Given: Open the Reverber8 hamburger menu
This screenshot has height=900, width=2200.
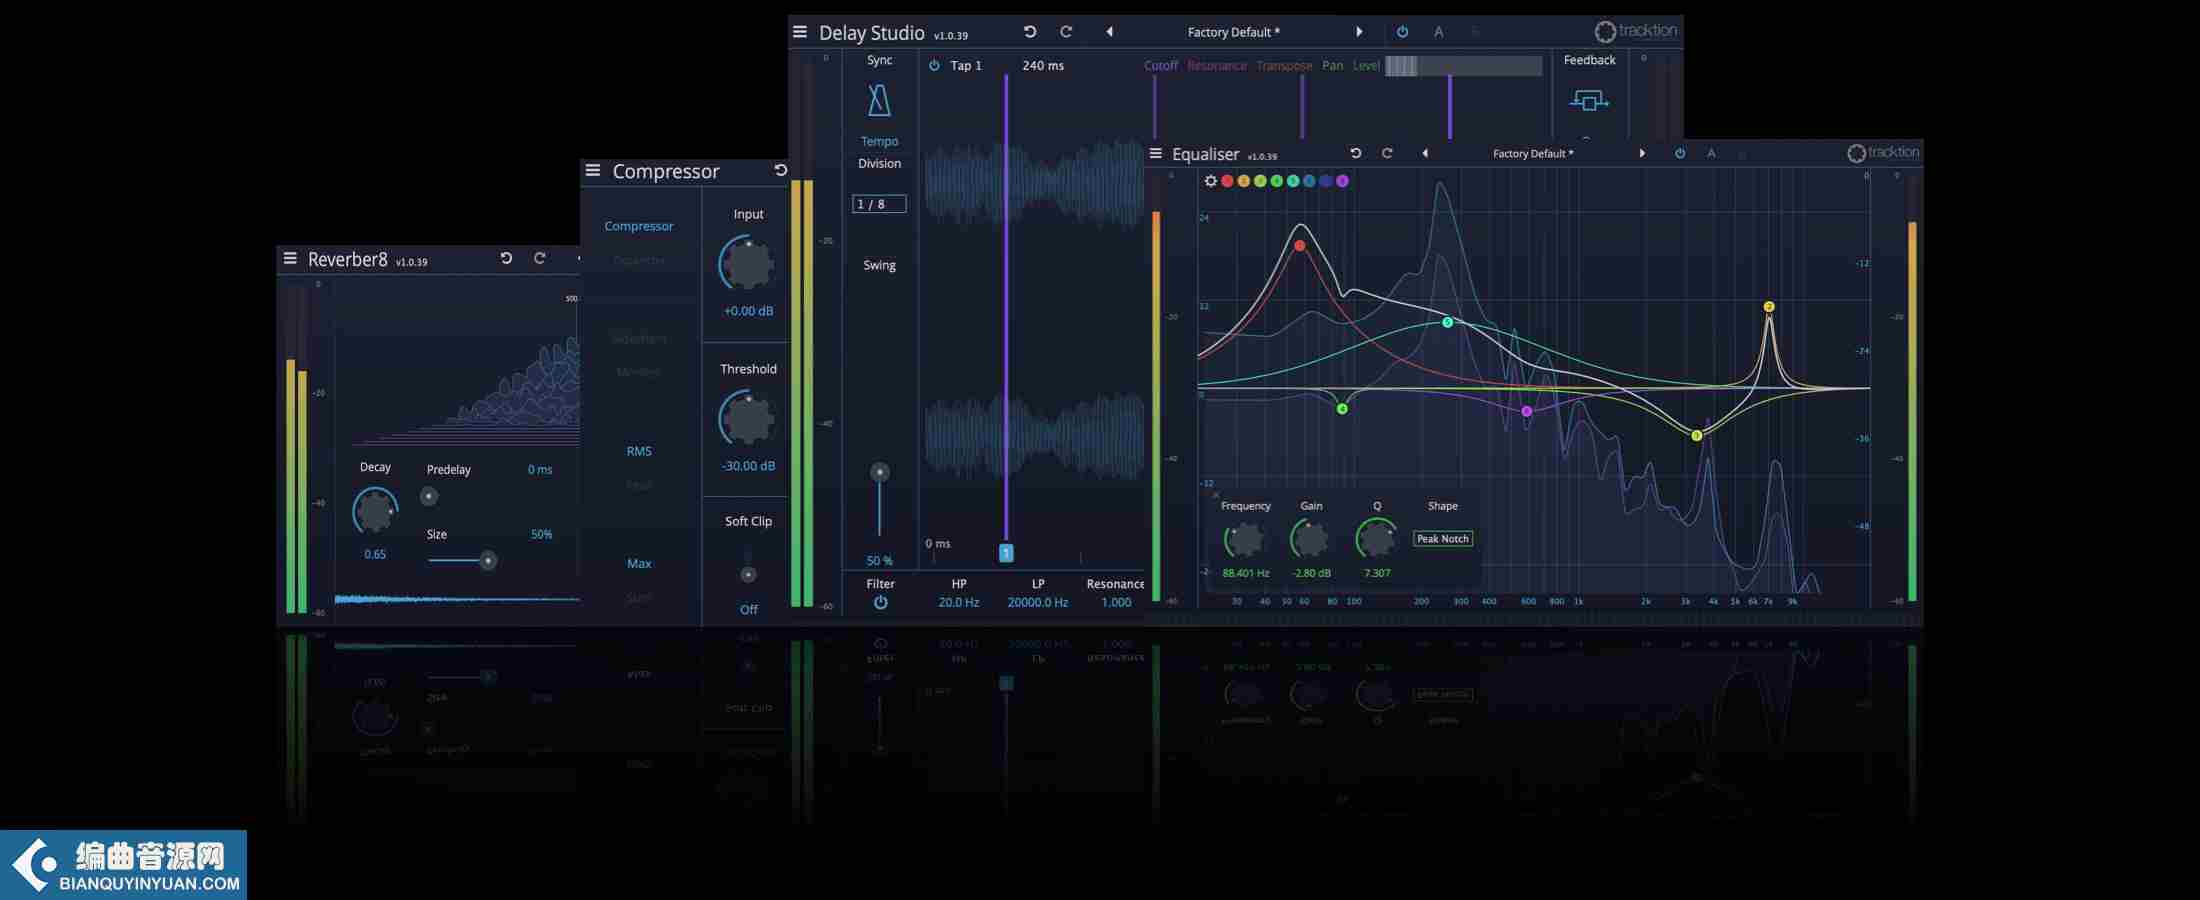Looking at the screenshot, I should (290, 259).
